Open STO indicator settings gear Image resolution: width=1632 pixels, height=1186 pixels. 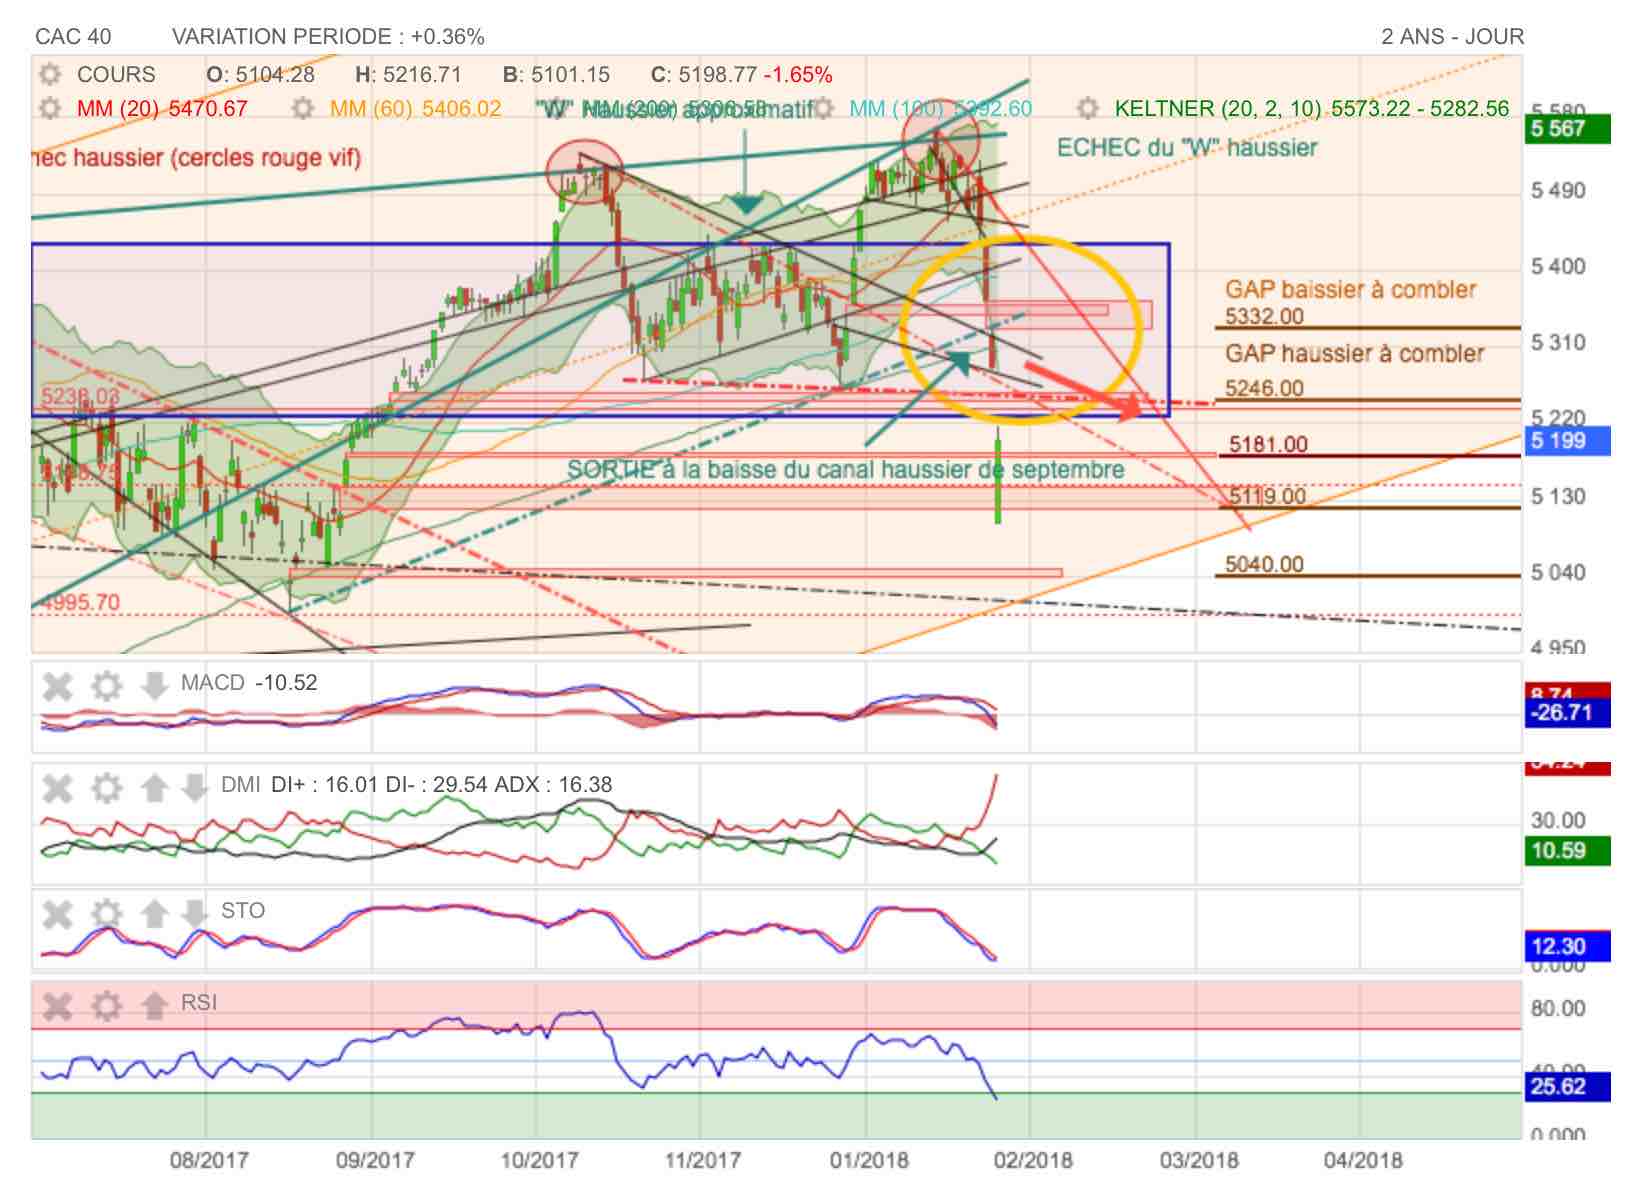click(106, 914)
